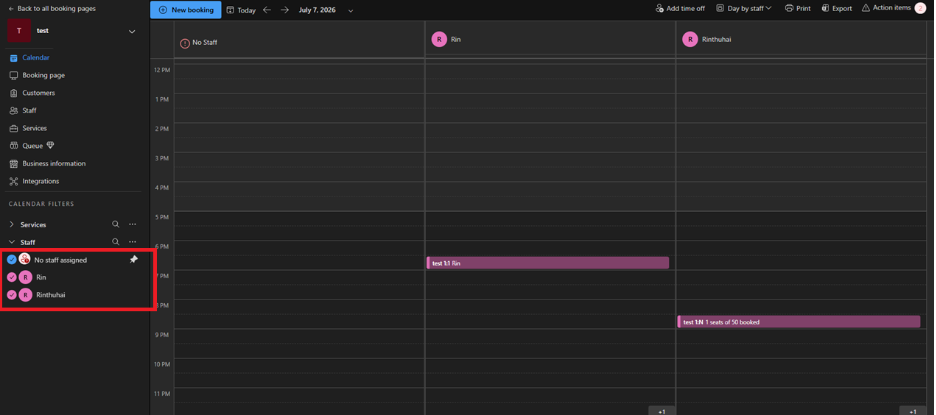Pin the No staff assigned filter
The image size is (936, 415).
pyautogui.click(x=134, y=260)
